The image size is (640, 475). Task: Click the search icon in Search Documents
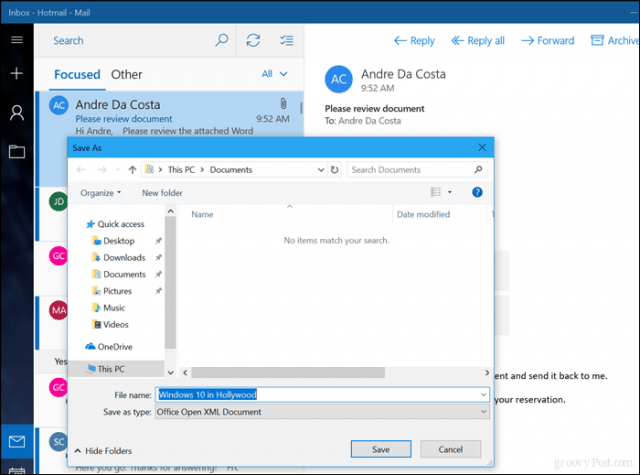click(478, 169)
